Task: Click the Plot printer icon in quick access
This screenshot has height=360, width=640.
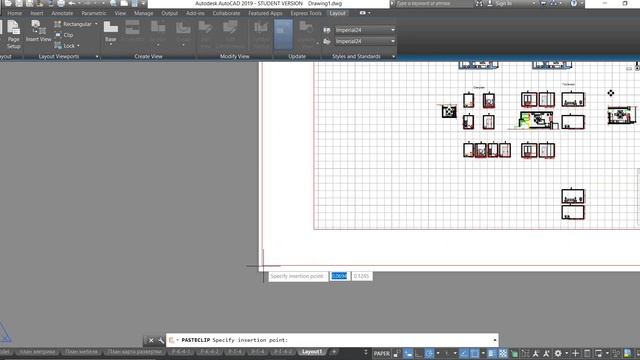Action: click(x=60, y=4)
